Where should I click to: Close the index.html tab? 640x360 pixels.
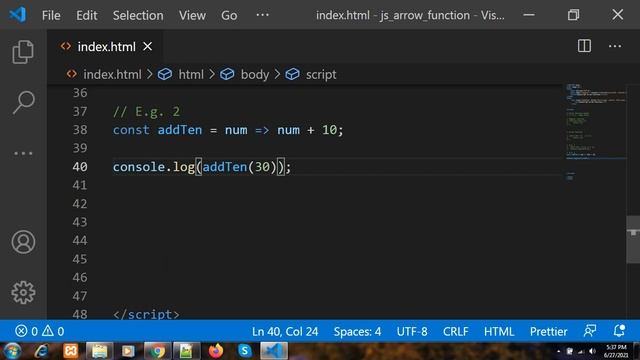(x=148, y=47)
